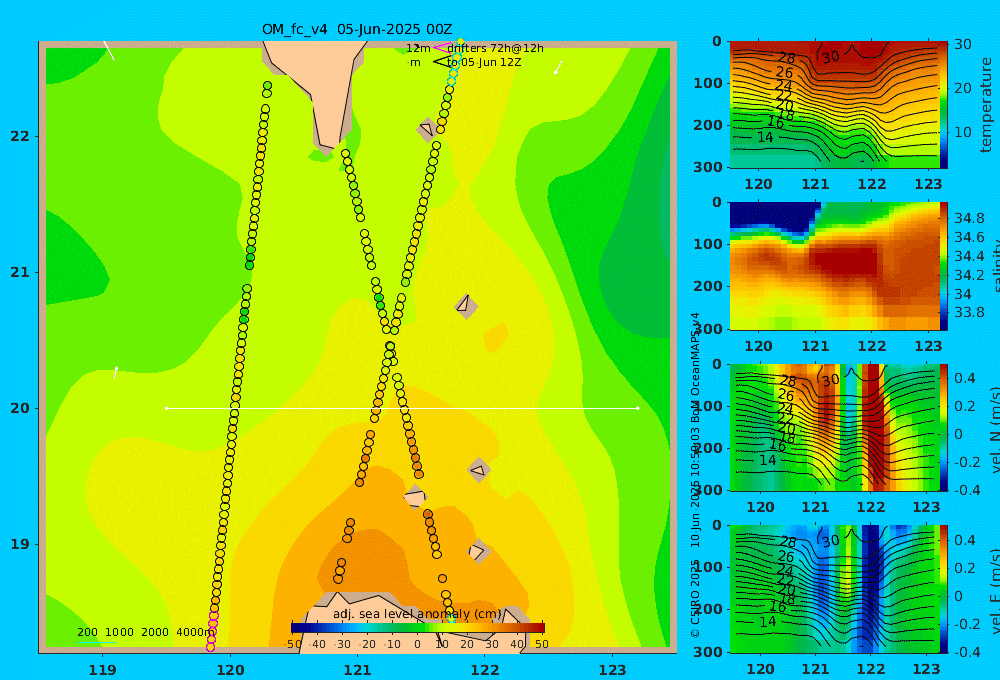This screenshot has height=680, width=1000.
Task: Click the 'vel. E (m/s)' axis label
Action: 994,590
